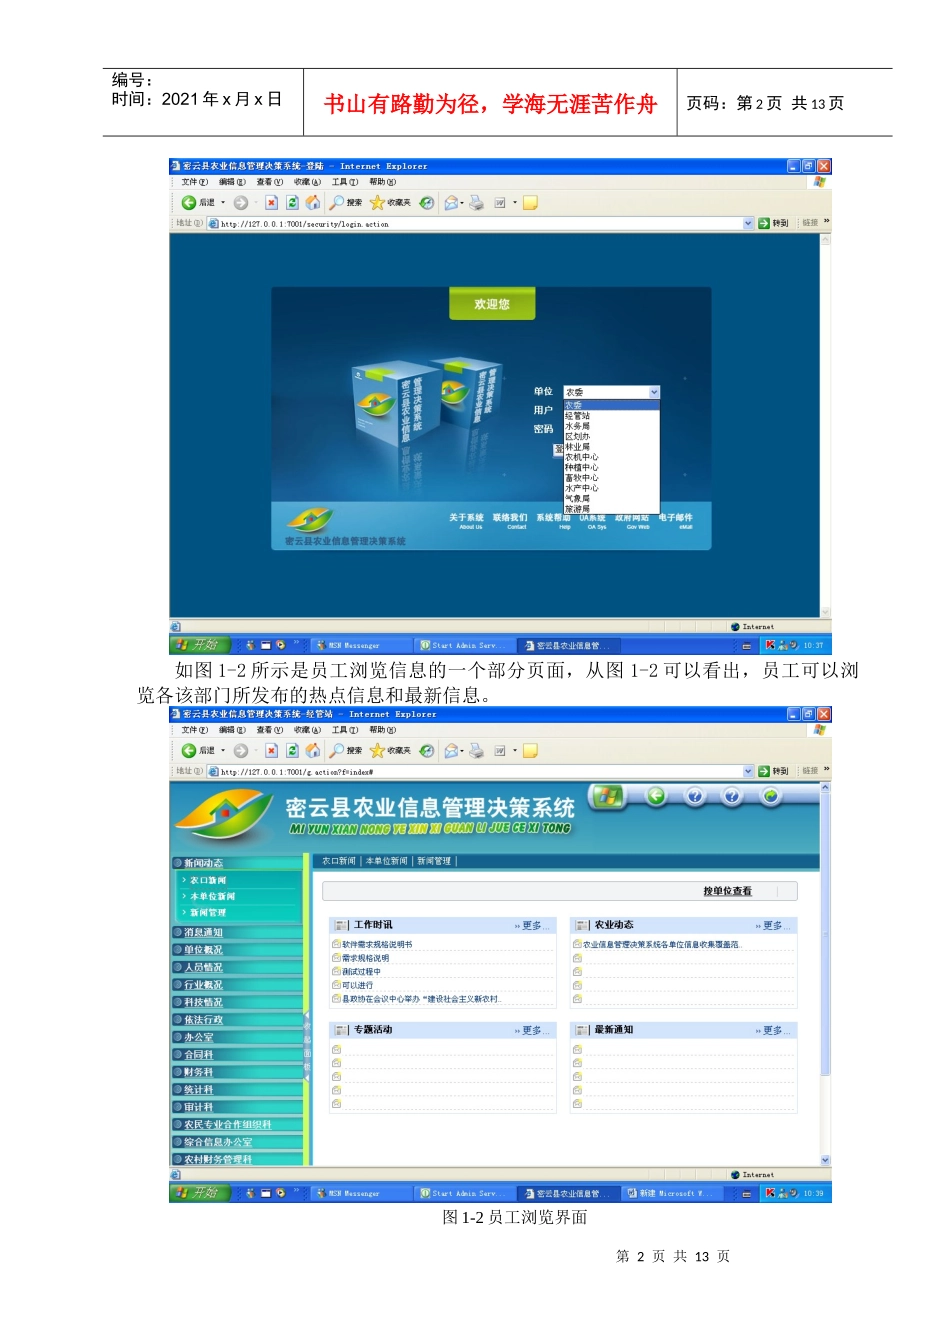The height and width of the screenshot is (1344, 950).
Task: Click yellow note icon in login window toolbar
Action: [x=530, y=203]
